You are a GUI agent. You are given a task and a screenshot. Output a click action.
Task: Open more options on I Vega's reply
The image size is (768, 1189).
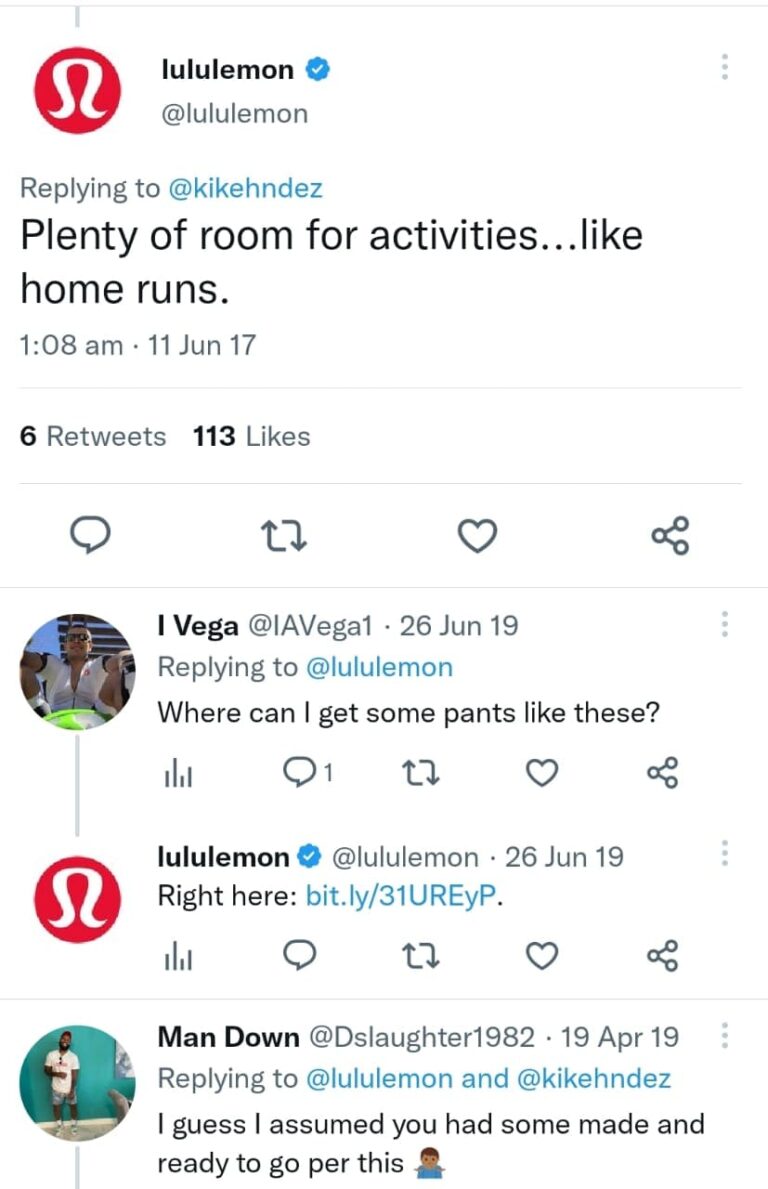coord(725,625)
